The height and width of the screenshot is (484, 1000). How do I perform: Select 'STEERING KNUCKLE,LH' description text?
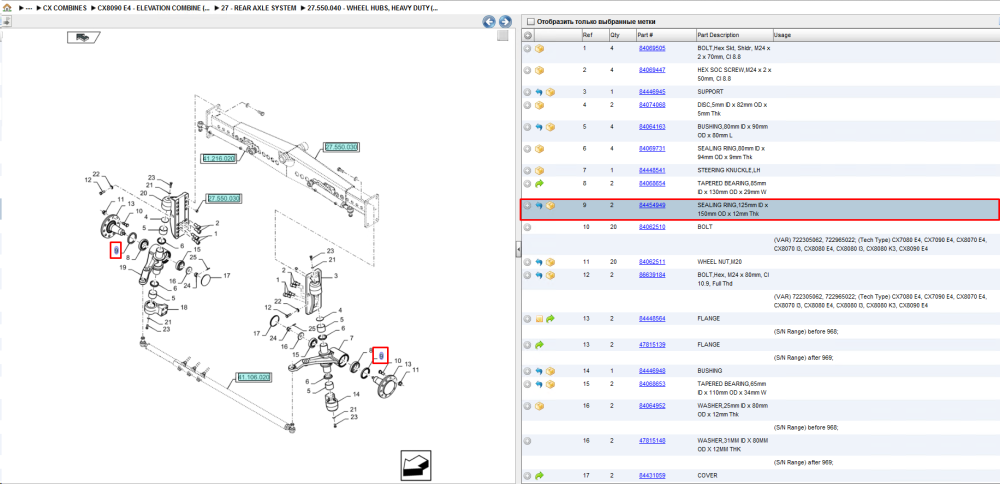point(729,170)
